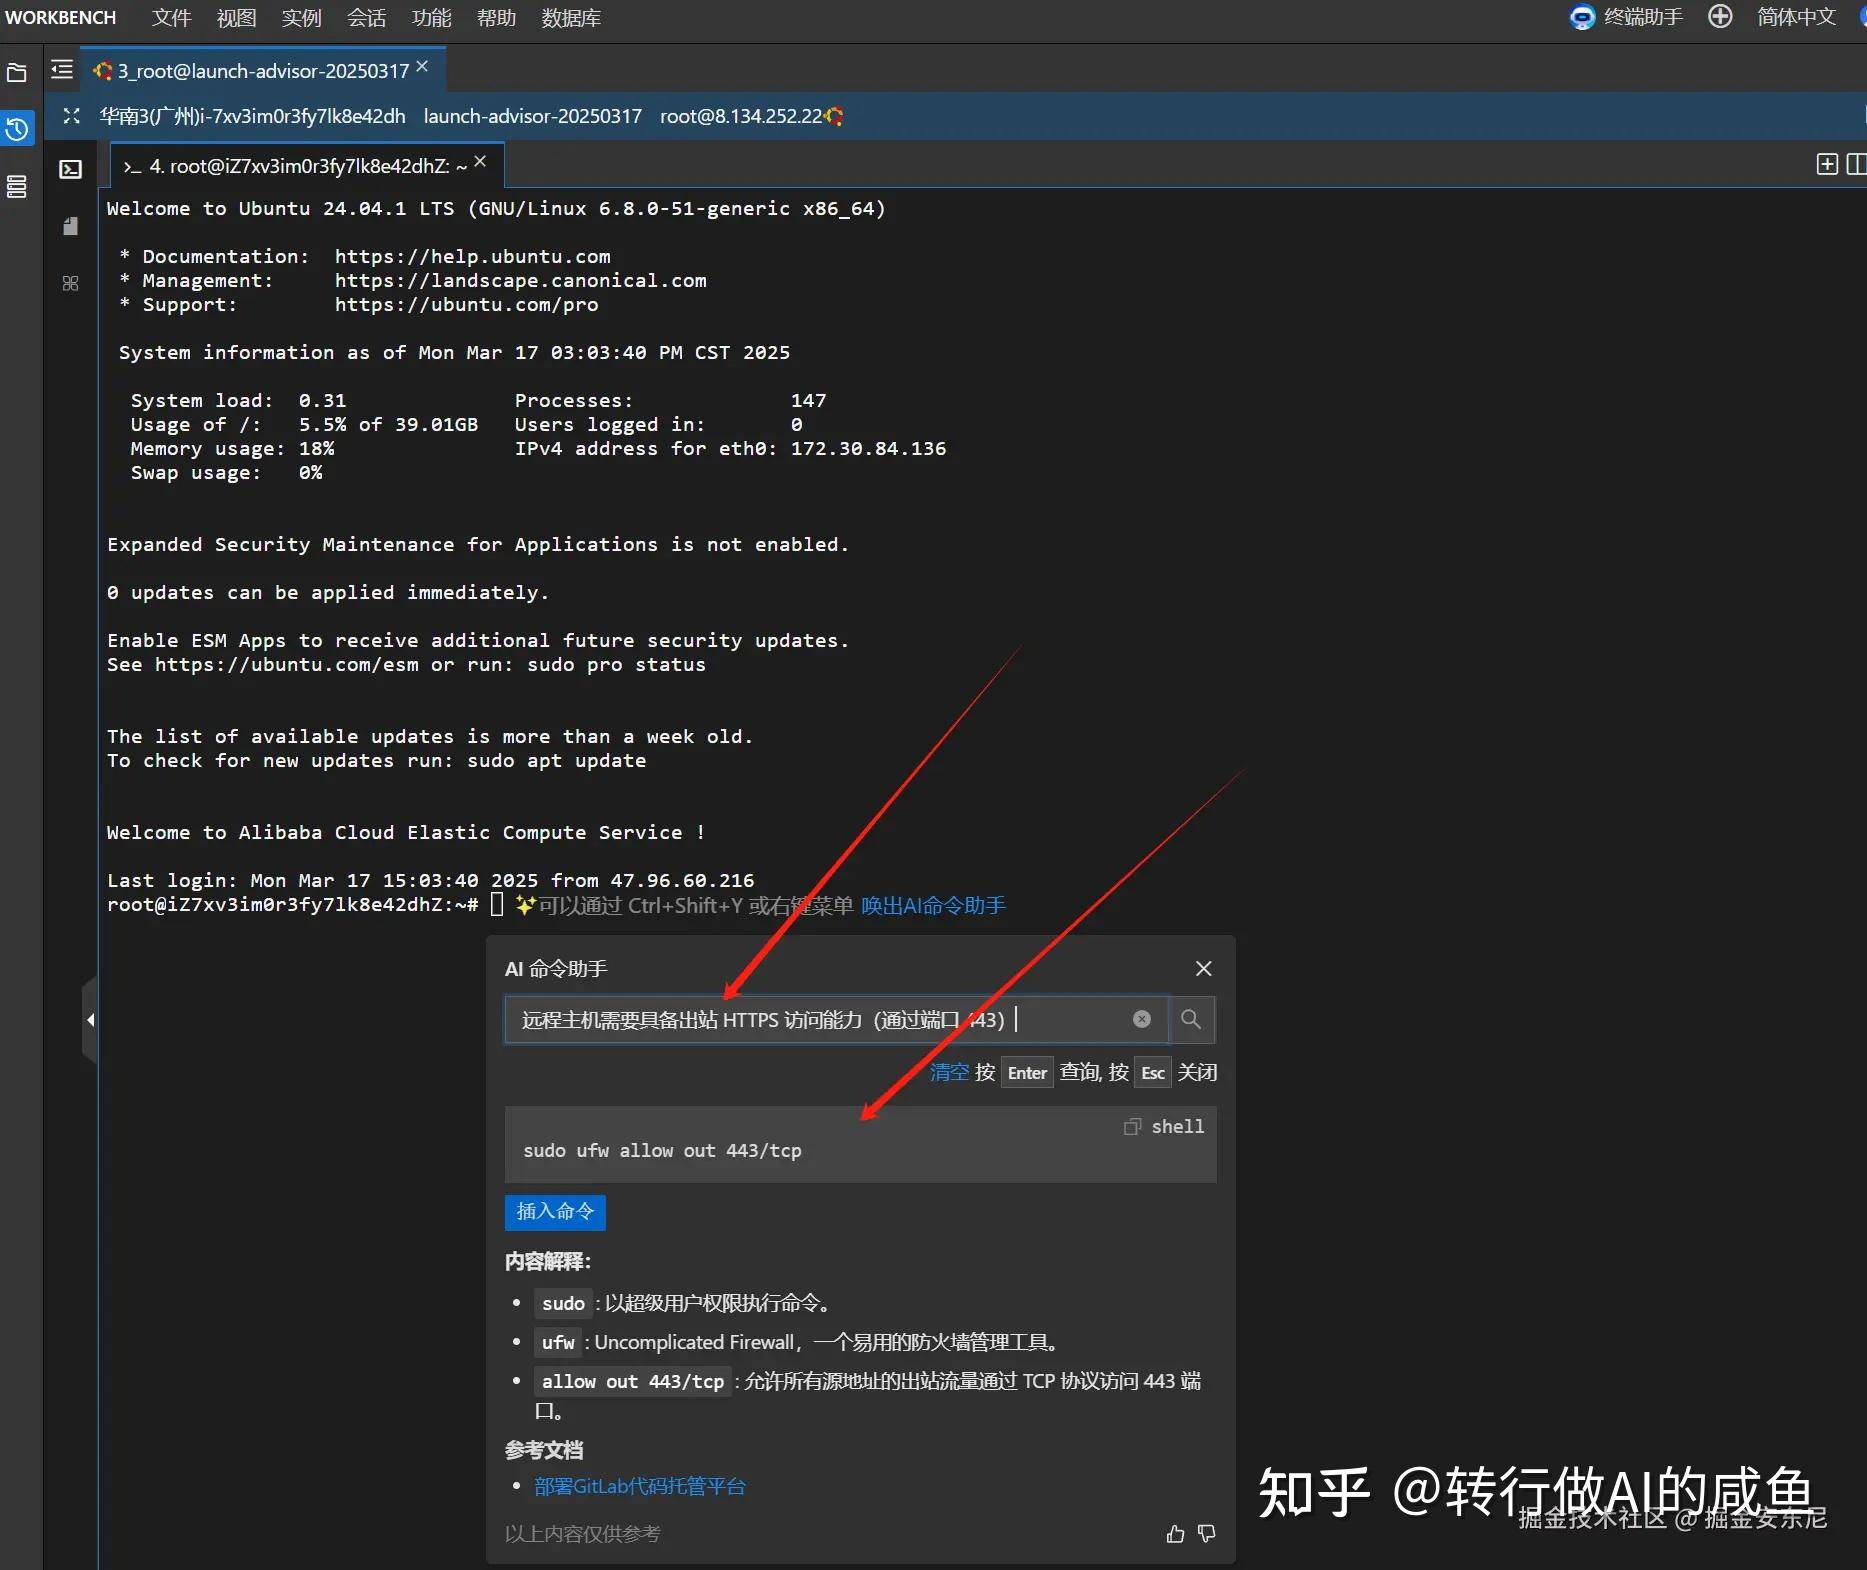Expand the collapsed left panel arrow handle
Screen dimensions: 1867x1570
pyautogui.click(x=90, y=1020)
